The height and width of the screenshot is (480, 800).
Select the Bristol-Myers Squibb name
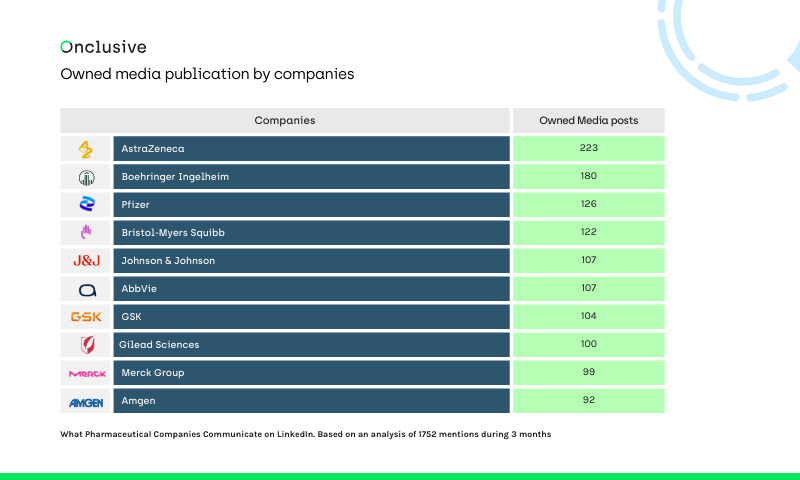pos(173,233)
